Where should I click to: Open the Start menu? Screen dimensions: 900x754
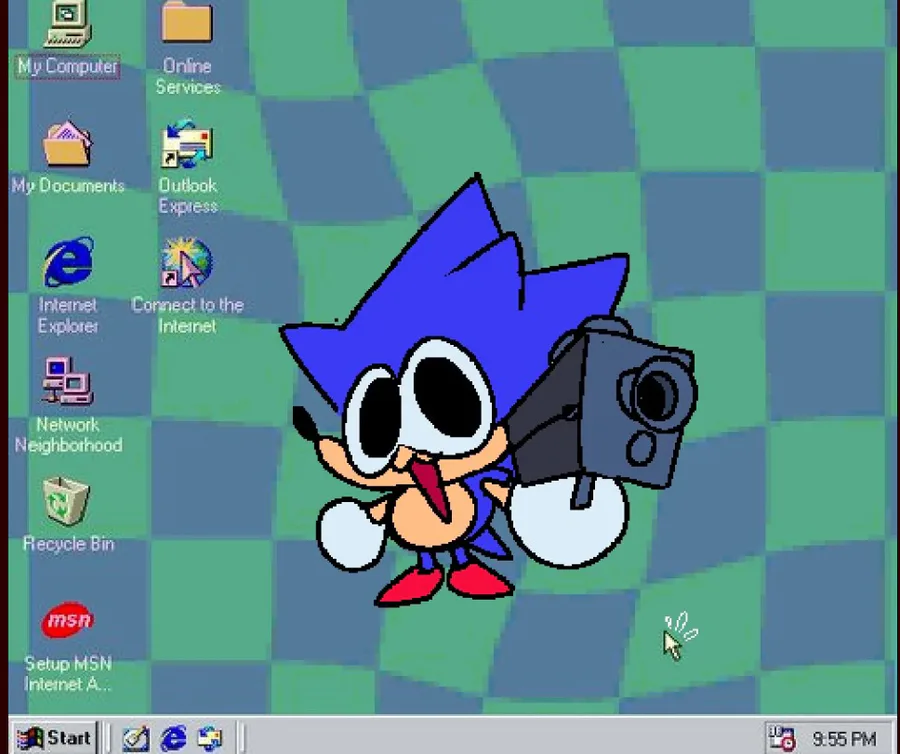tap(55, 738)
